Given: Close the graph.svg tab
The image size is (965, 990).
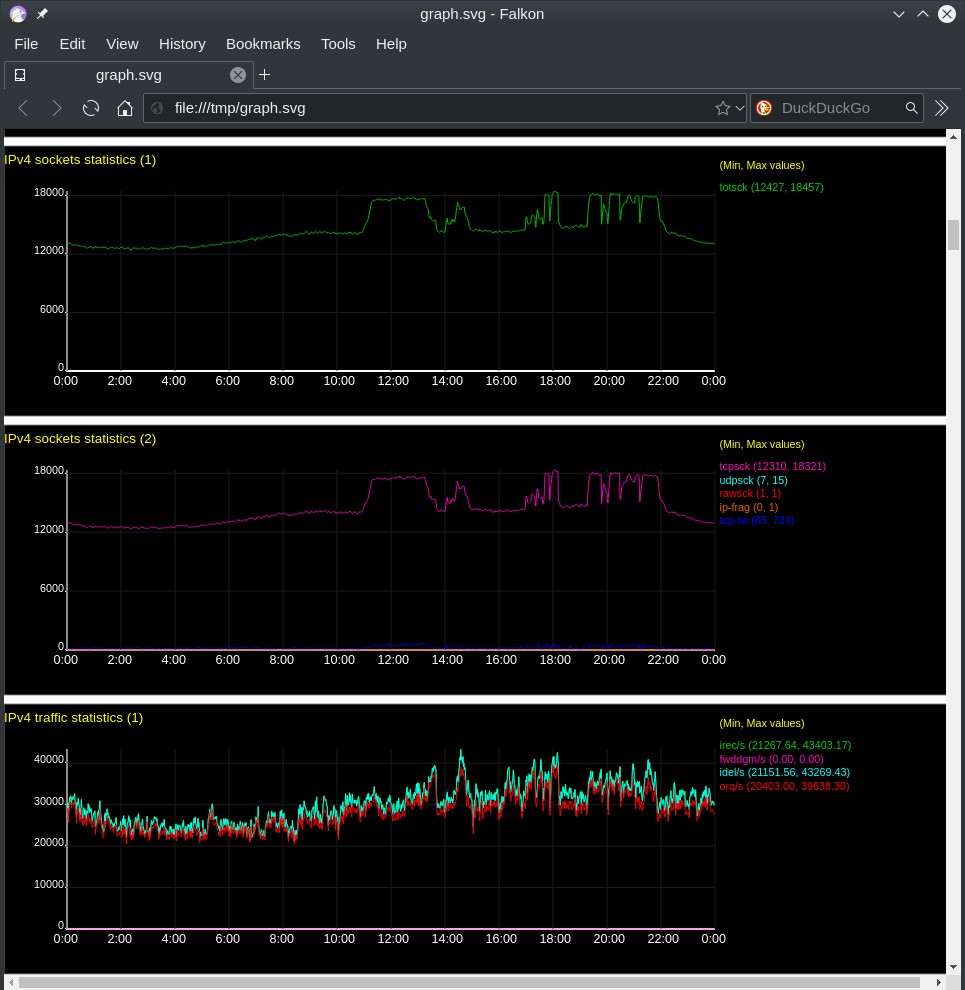Looking at the screenshot, I should point(238,74).
